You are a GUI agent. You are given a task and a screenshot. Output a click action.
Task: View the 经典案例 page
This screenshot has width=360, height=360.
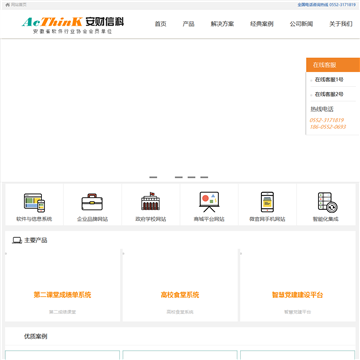click(262, 24)
